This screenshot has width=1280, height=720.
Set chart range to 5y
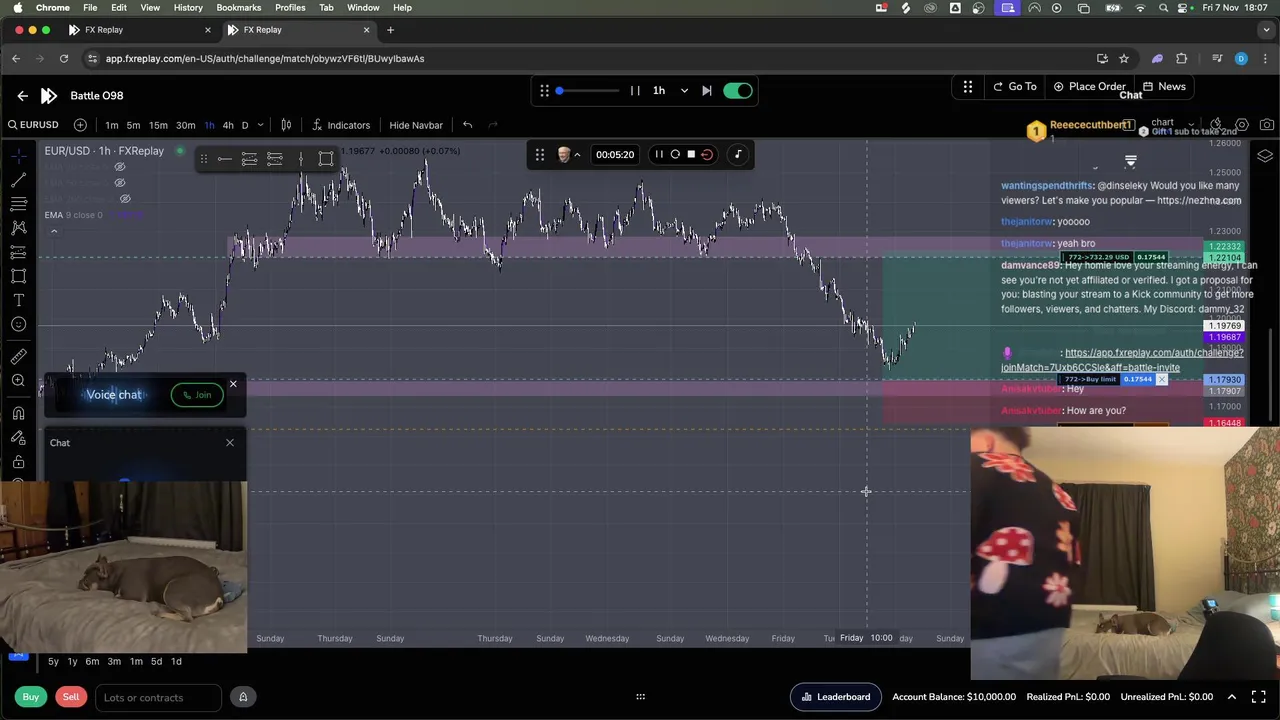53,662
